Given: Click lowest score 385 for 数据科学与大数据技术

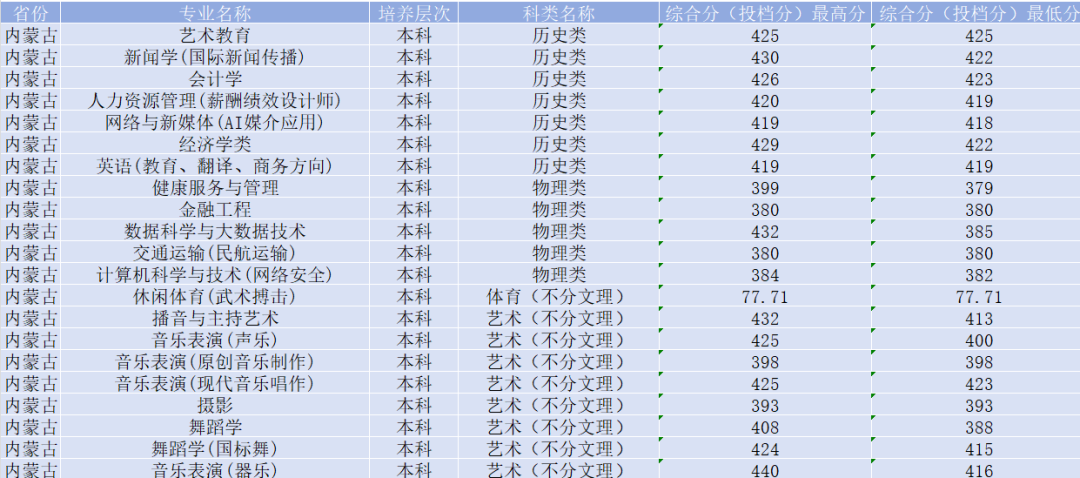Looking at the screenshot, I should tap(976, 231).
